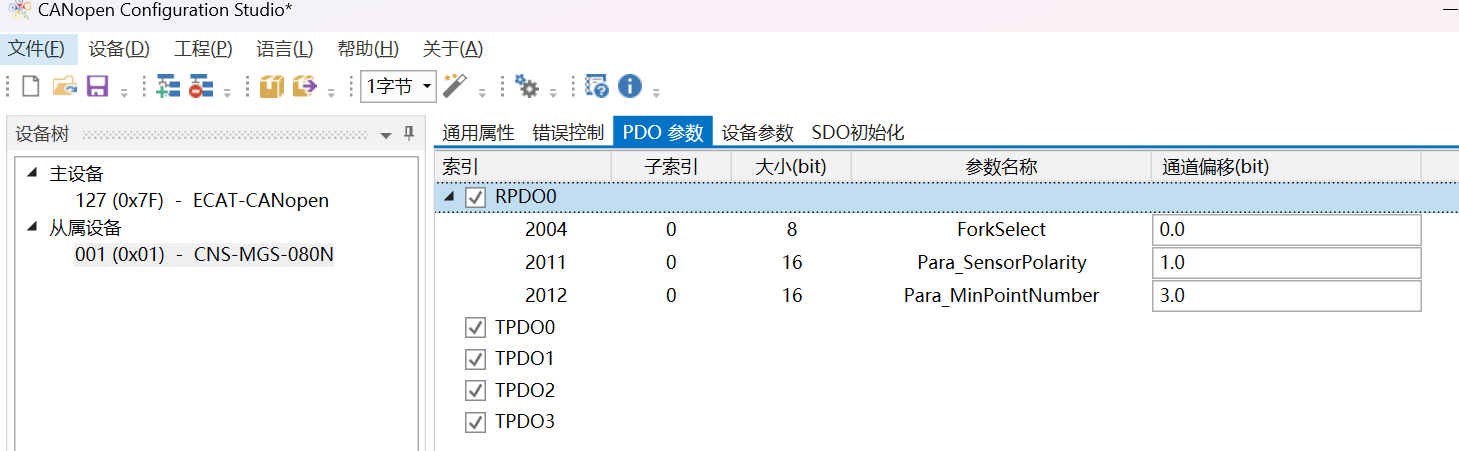Collapse the RPDO0 row expander

click(448, 197)
